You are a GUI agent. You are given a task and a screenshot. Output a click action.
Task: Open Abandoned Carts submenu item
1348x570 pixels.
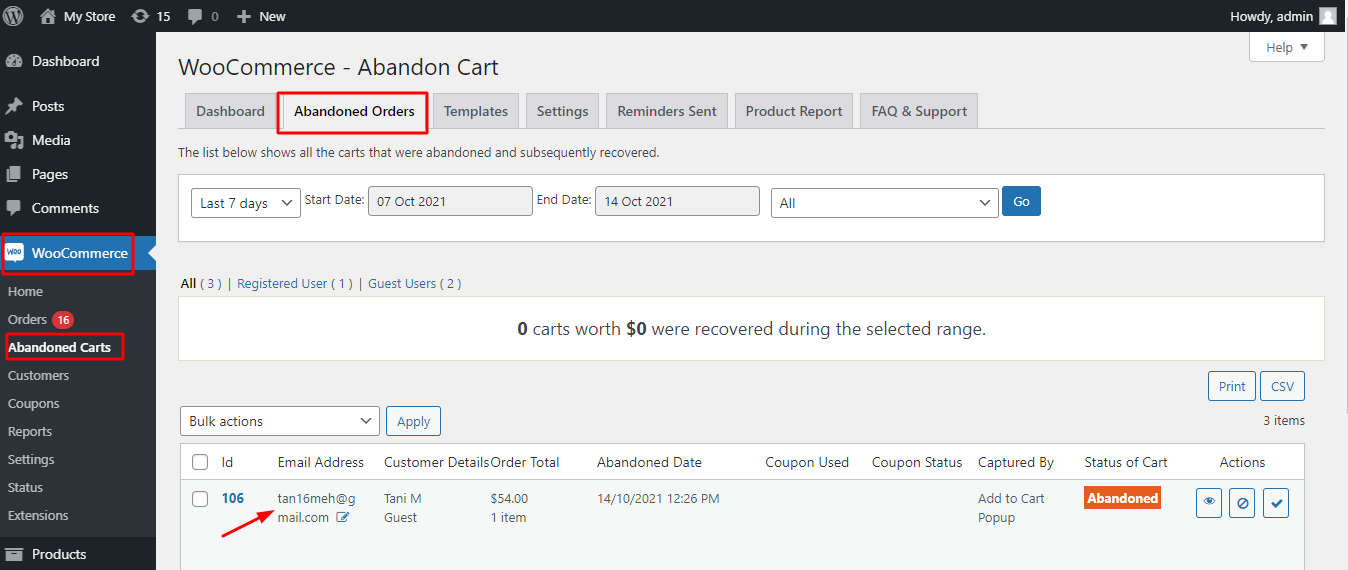[x=60, y=347]
